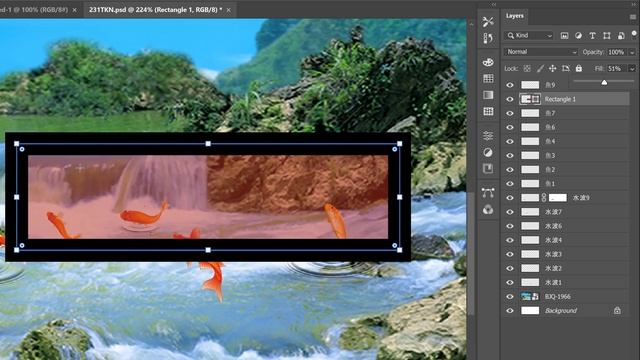640x360 pixels.
Task: Open the Fill slider dropdown arrow
Action: point(632,69)
